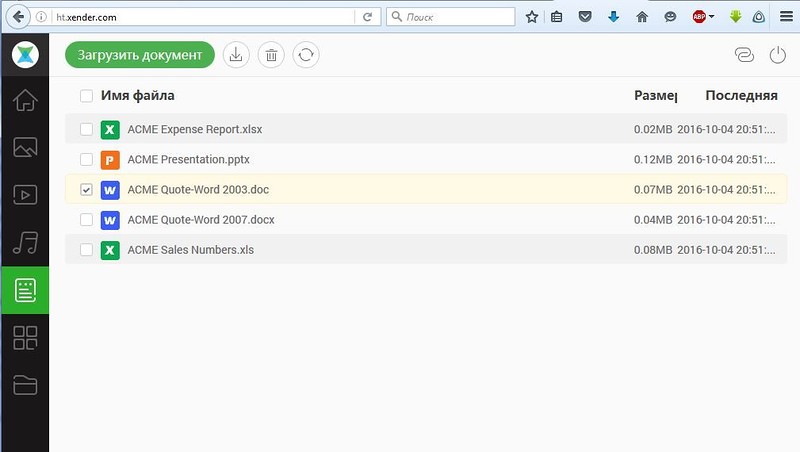Click the green download arrow extension icon
Screen dimensions: 800x452
(x=735, y=17)
